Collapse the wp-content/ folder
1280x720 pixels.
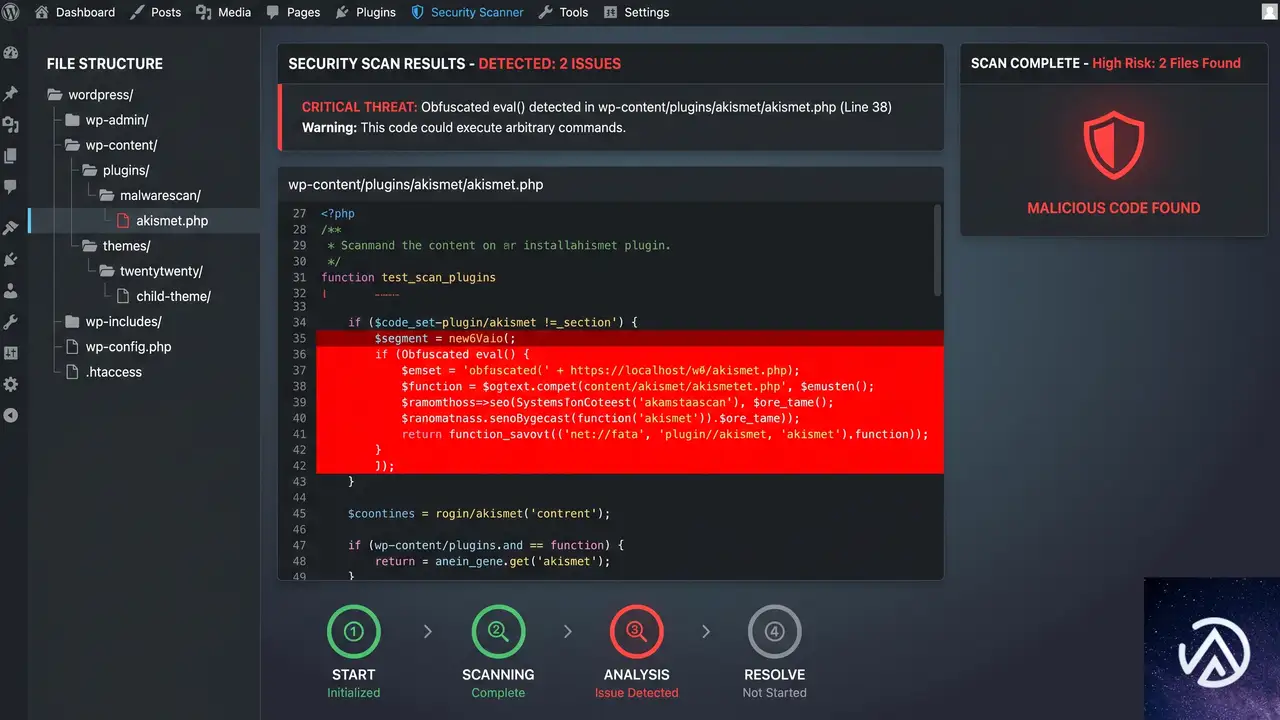[111, 145]
